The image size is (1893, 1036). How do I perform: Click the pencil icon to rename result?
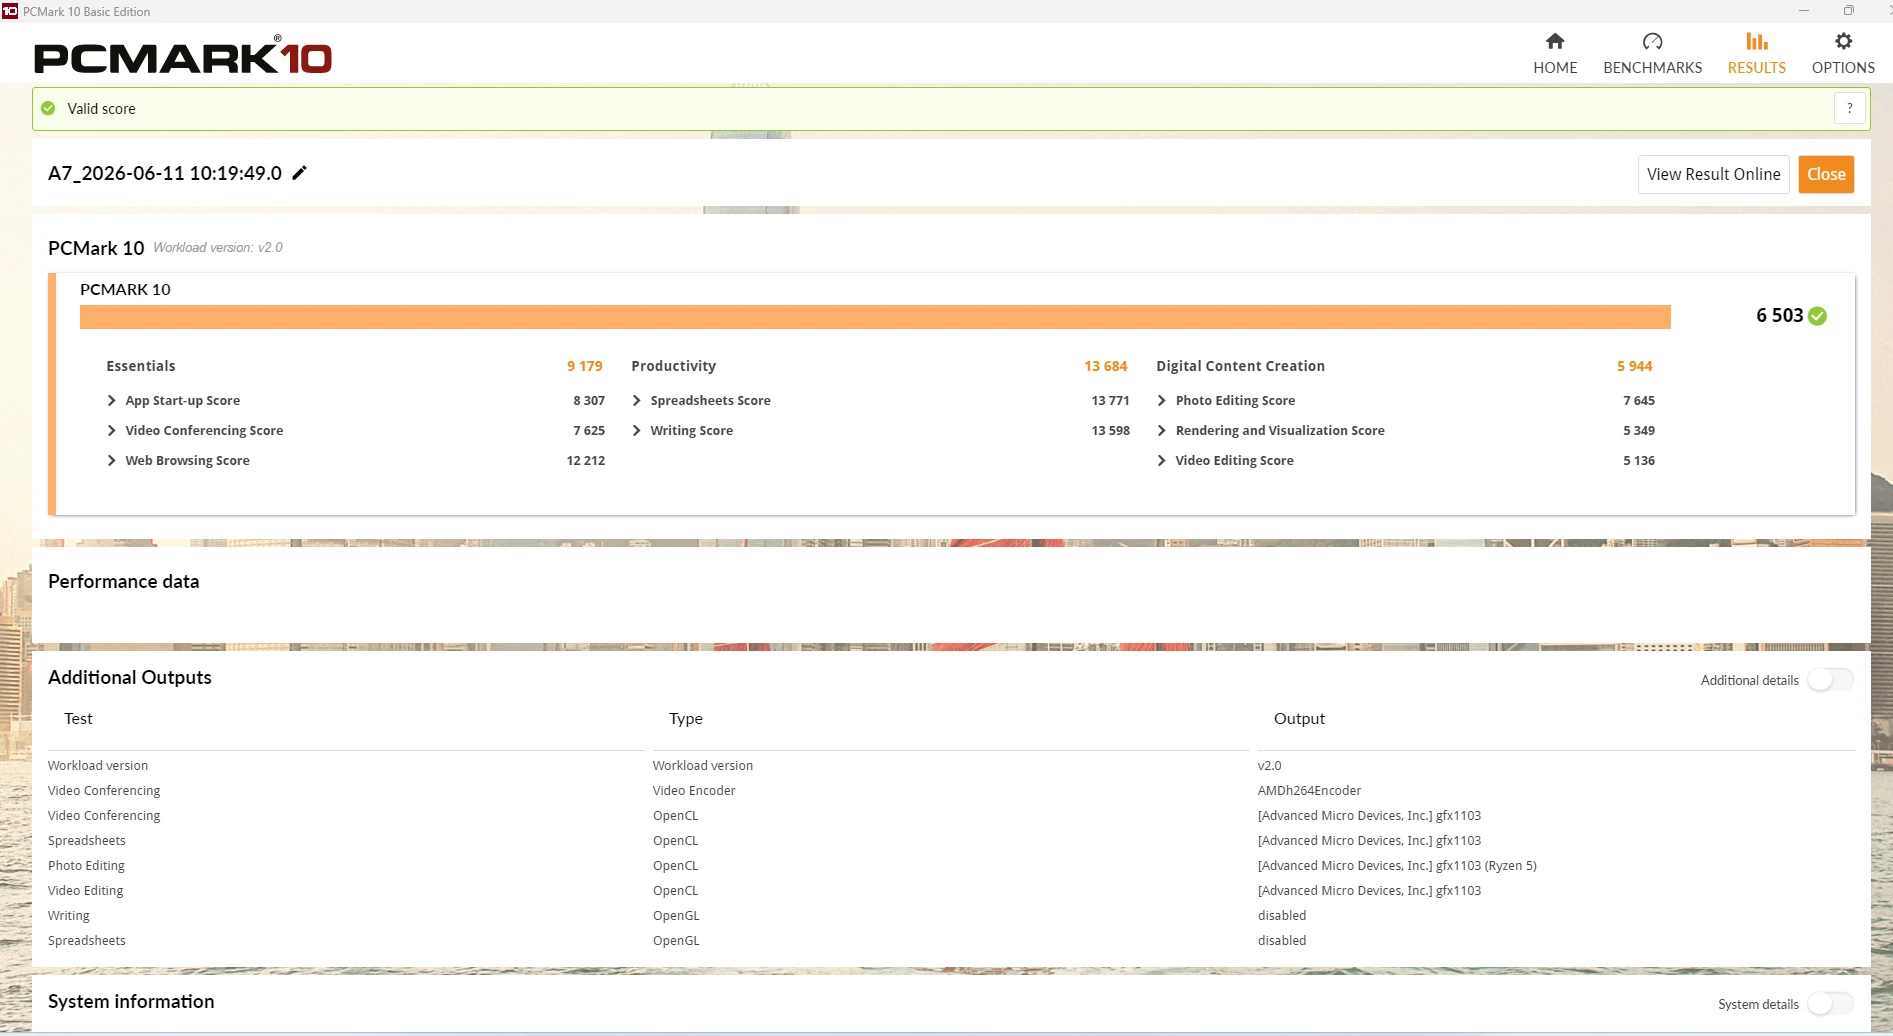click(299, 173)
